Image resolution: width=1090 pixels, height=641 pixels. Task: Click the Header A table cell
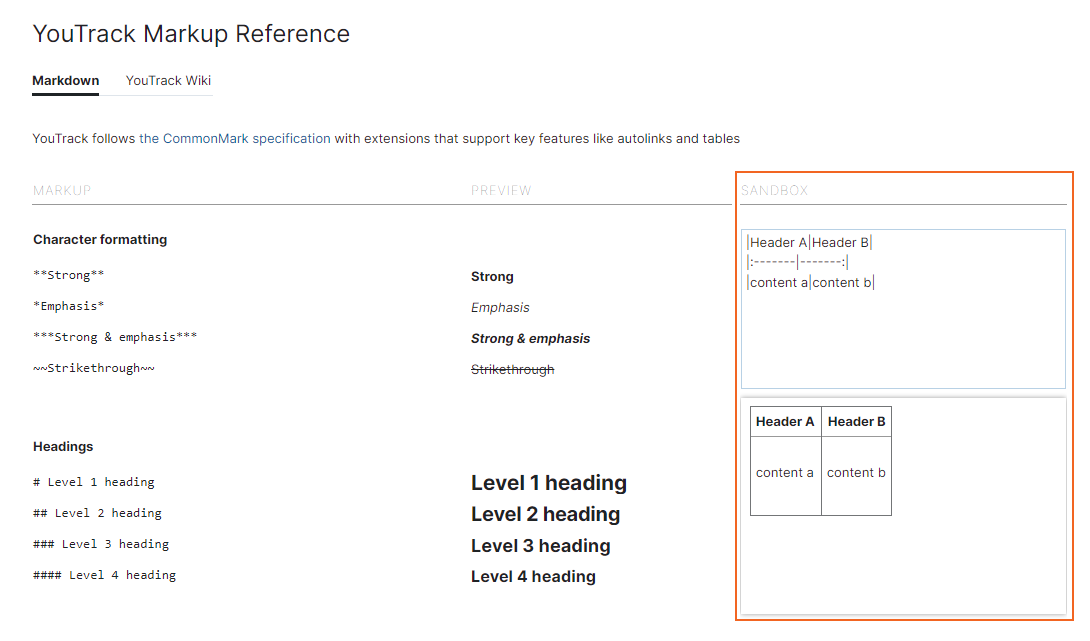pyautogui.click(x=785, y=421)
